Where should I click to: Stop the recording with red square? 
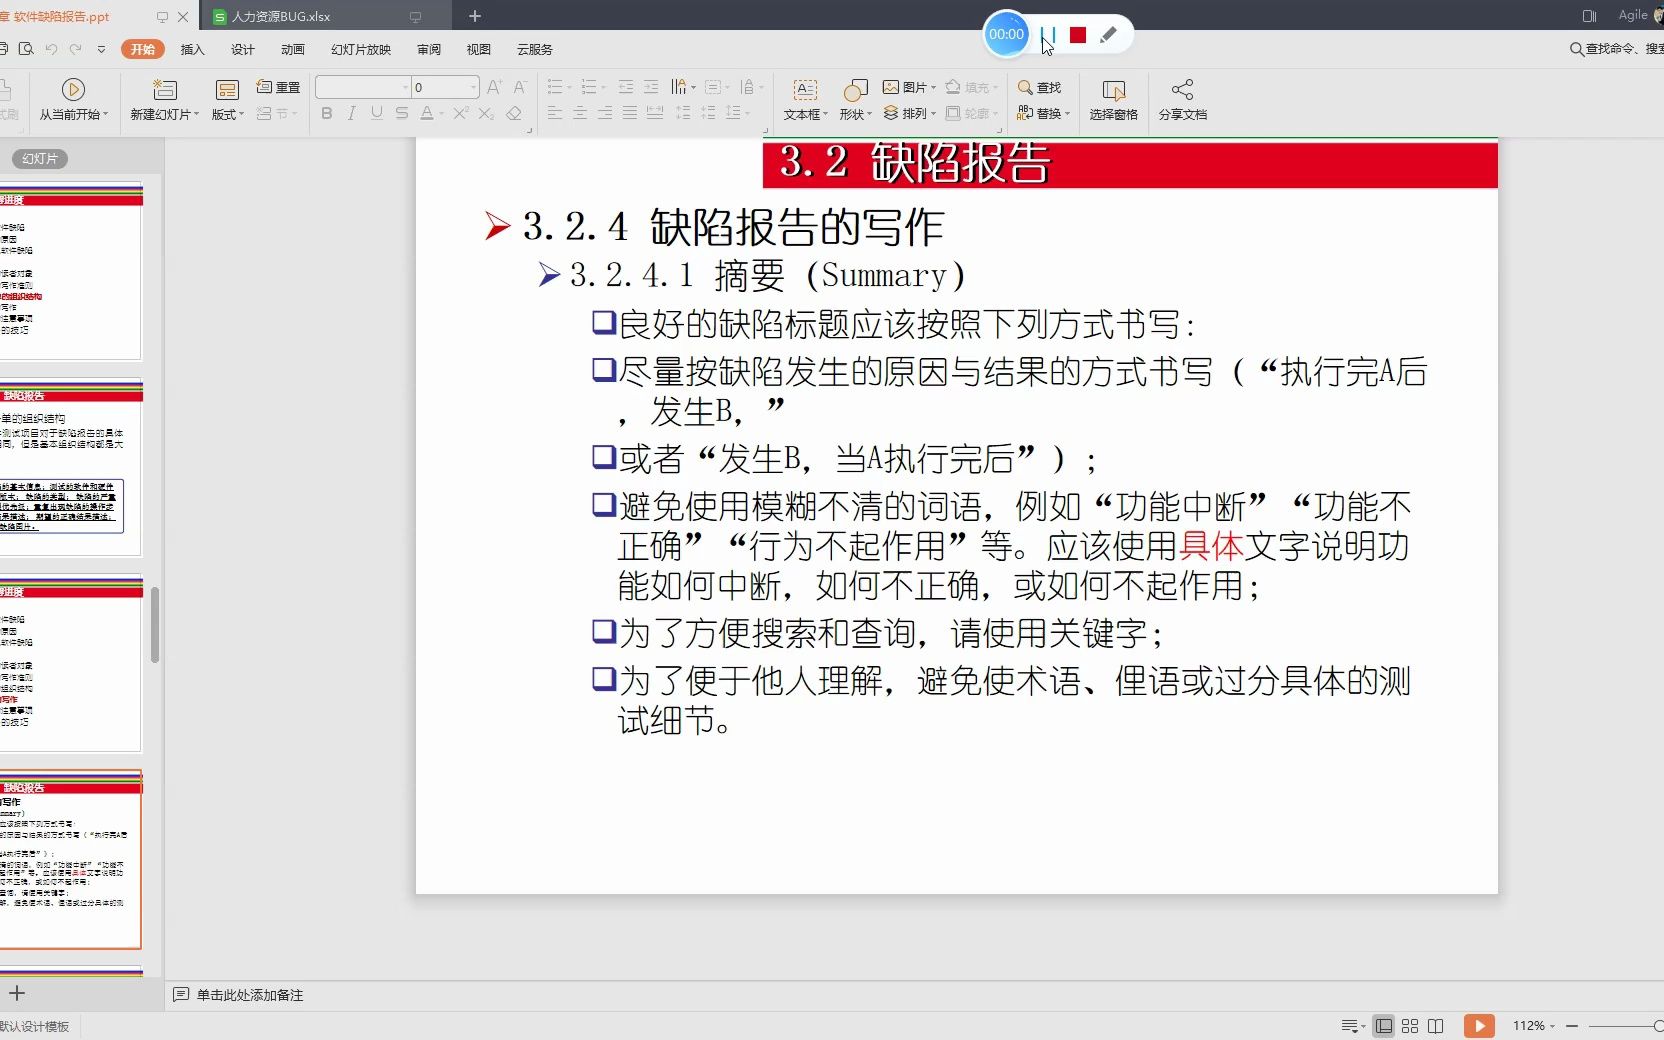1078,35
